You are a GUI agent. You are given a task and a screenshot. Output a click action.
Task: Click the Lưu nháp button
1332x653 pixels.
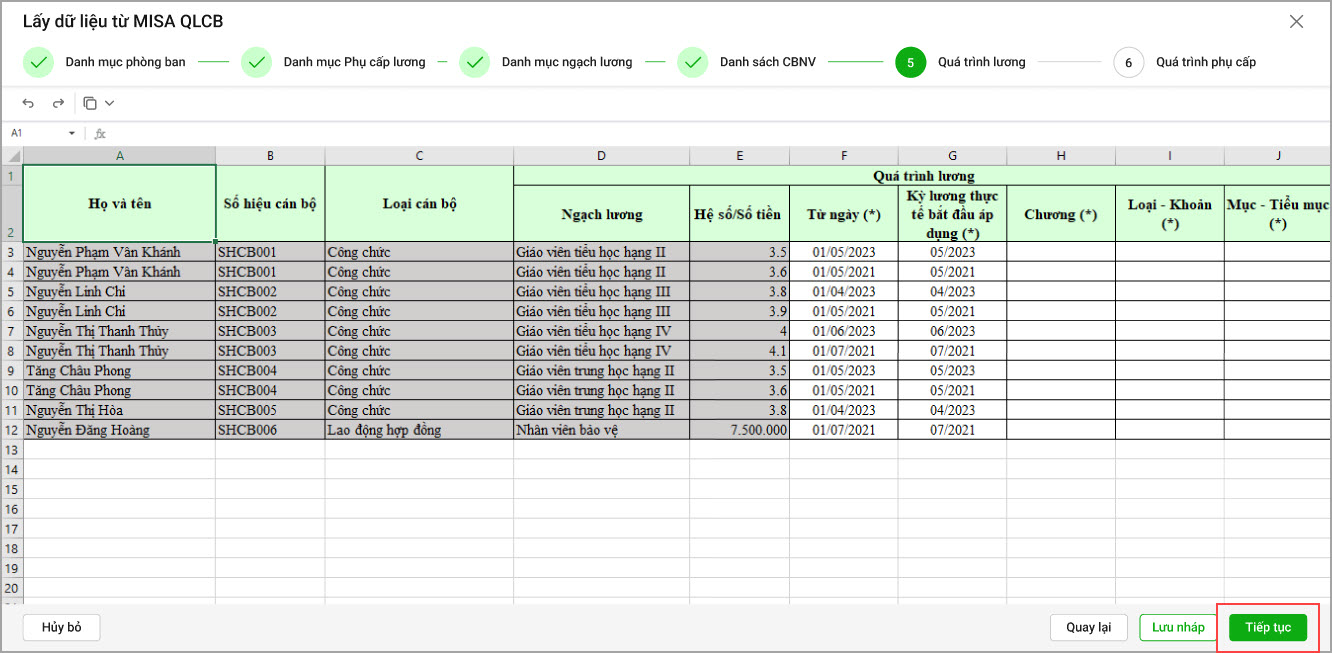click(1178, 627)
